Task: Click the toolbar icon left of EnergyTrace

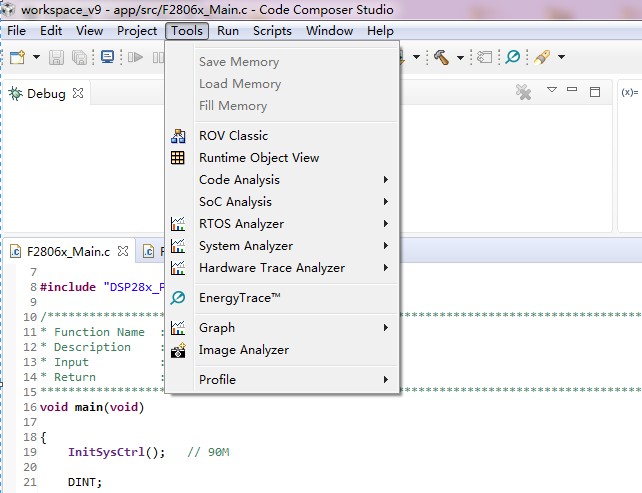Action: (485, 57)
